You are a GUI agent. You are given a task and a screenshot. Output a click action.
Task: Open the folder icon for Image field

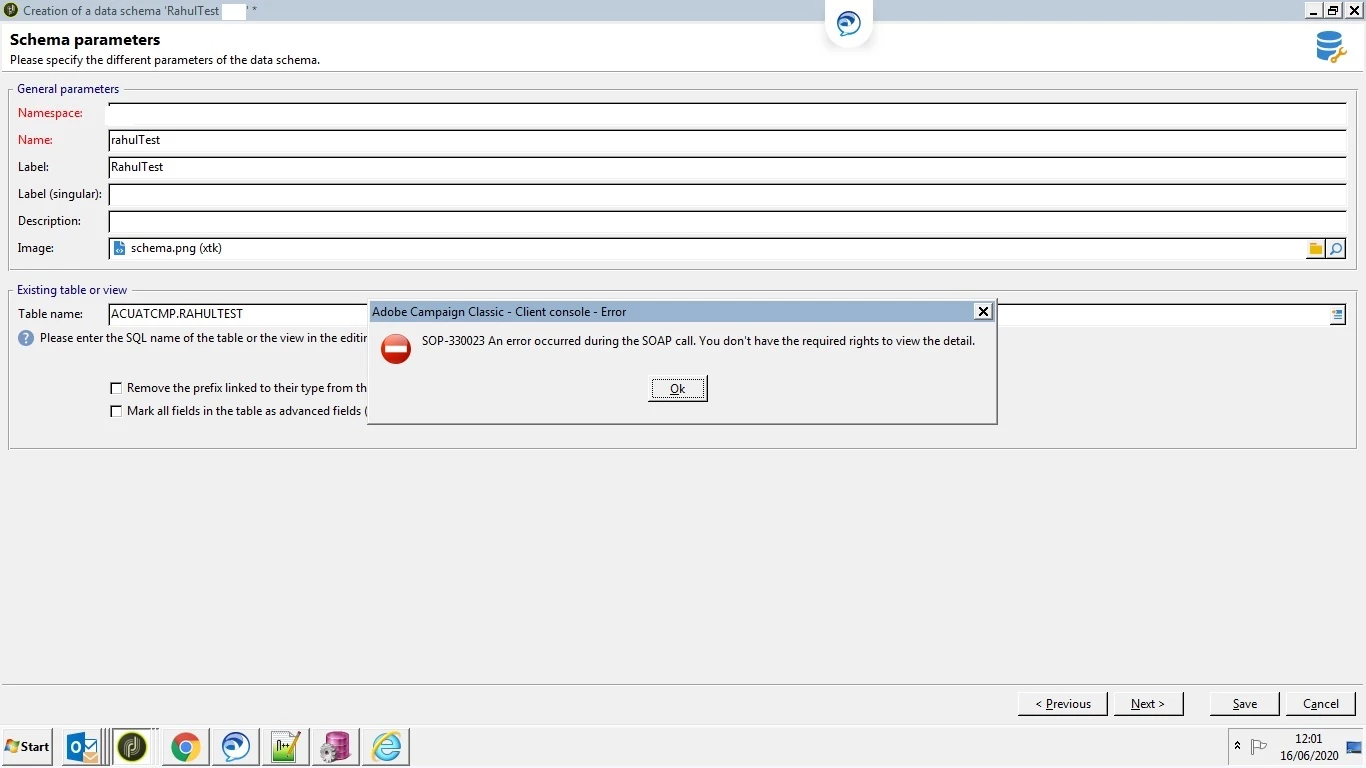[x=1316, y=249]
